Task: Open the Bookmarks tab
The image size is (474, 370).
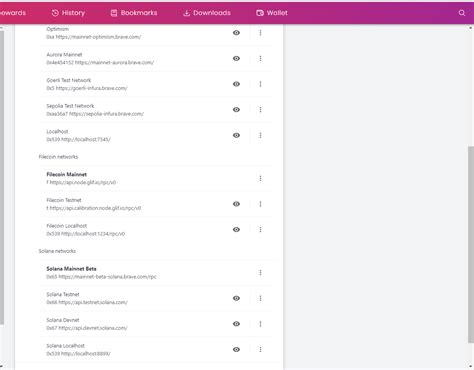Action: [x=134, y=13]
